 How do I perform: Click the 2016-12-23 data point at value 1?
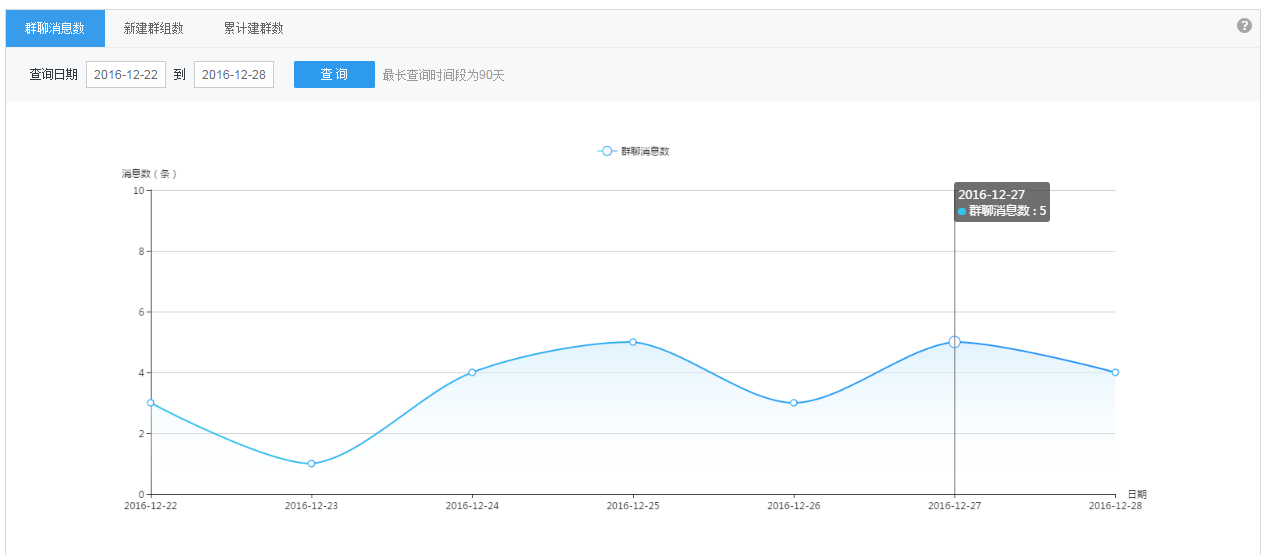[312, 464]
